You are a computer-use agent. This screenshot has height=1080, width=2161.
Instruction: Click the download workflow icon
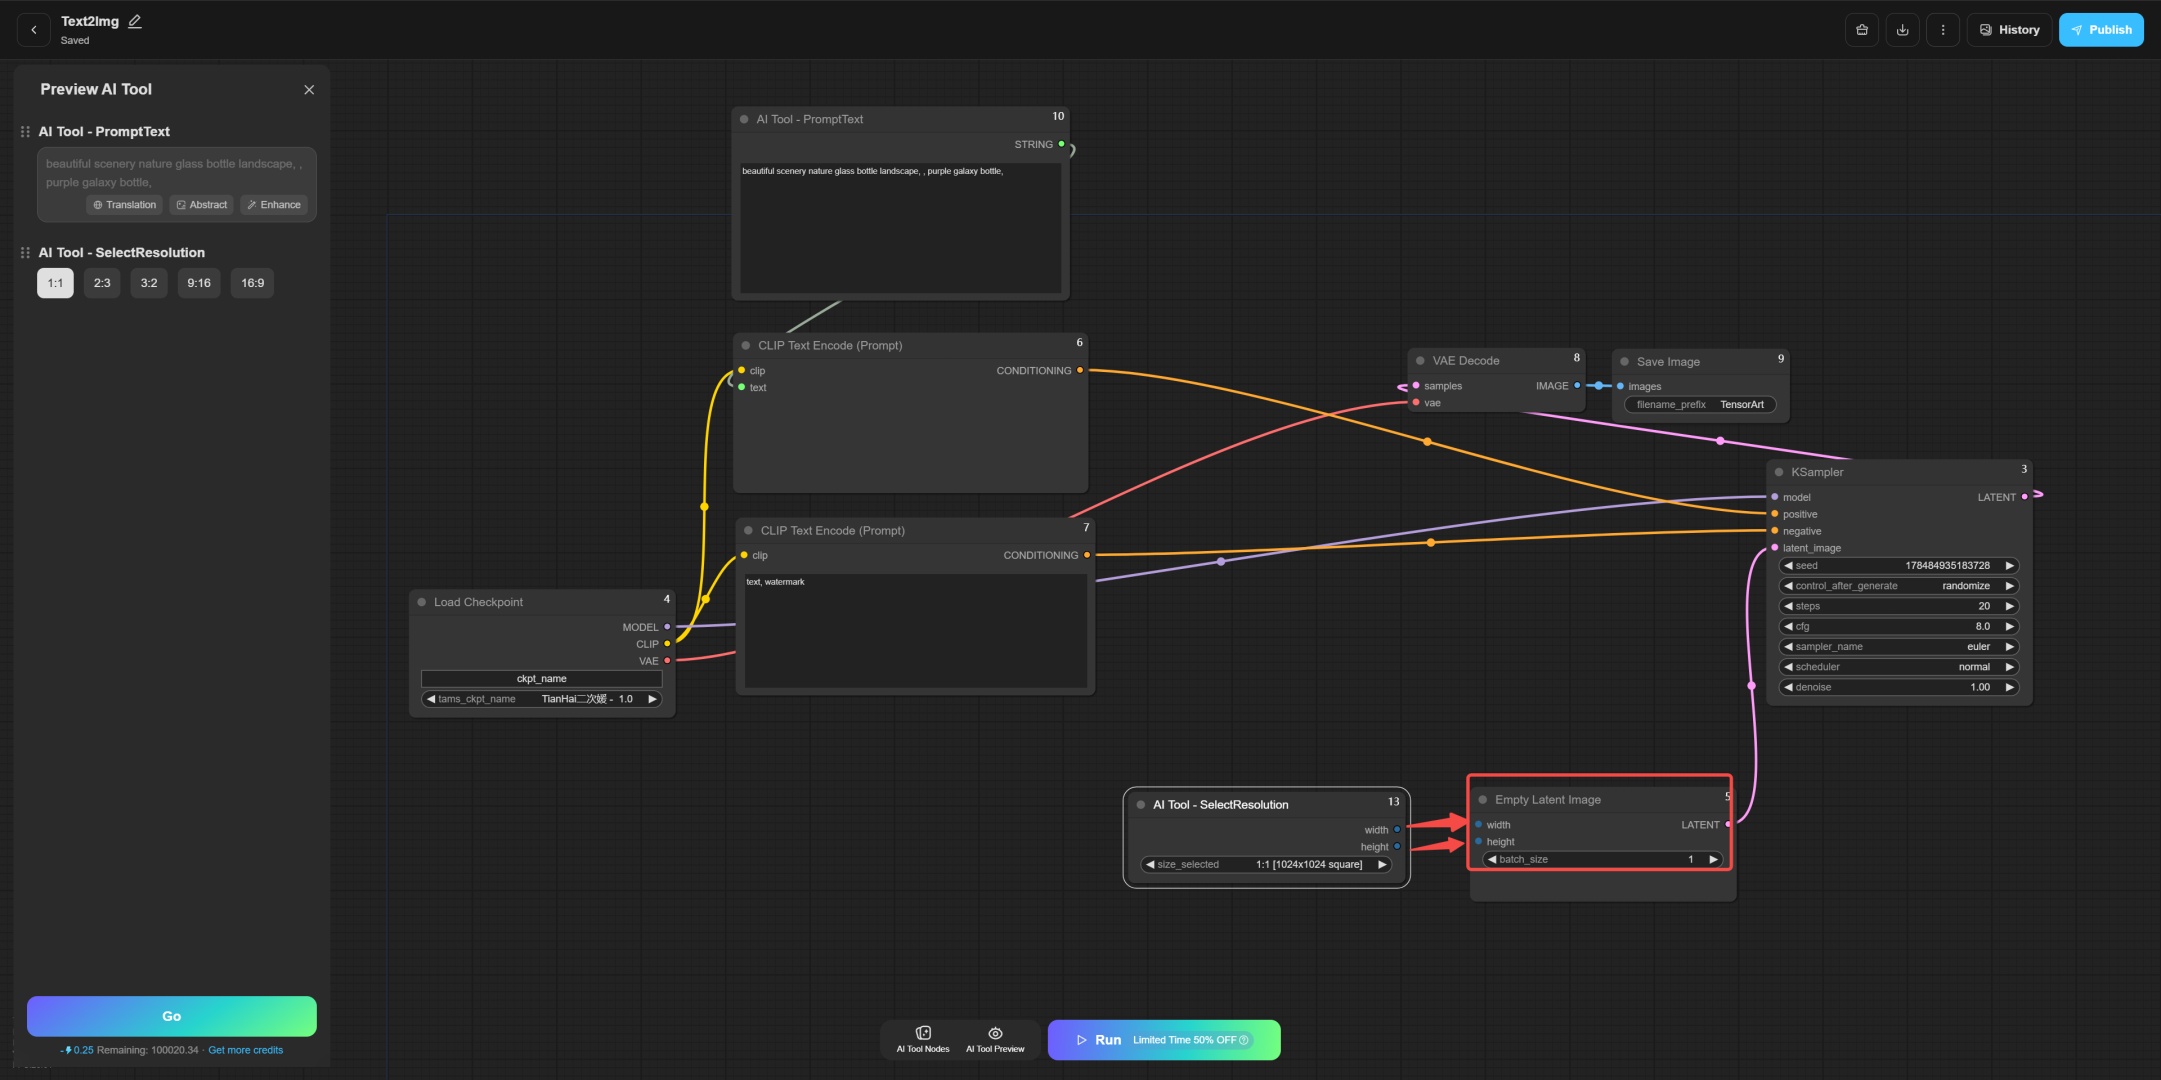[1902, 30]
